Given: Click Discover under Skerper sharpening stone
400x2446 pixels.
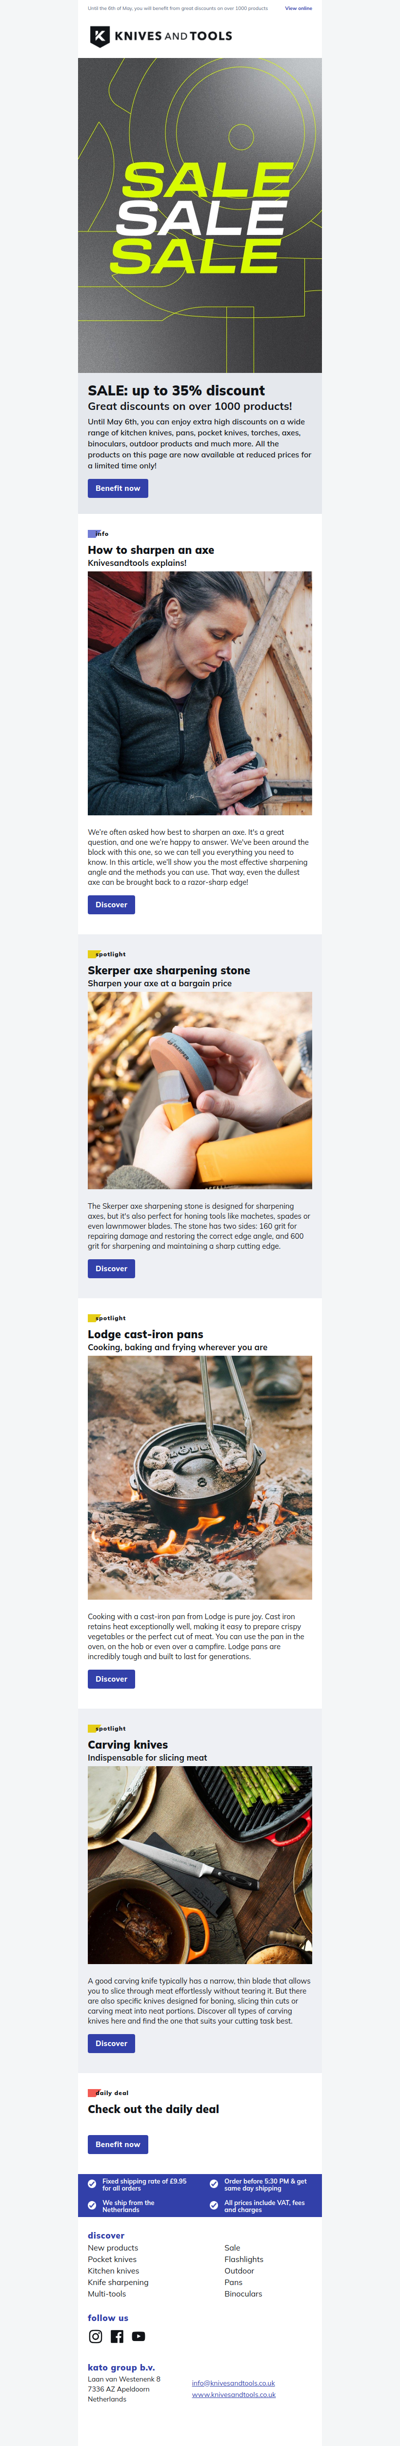Looking at the screenshot, I should (111, 1268).
